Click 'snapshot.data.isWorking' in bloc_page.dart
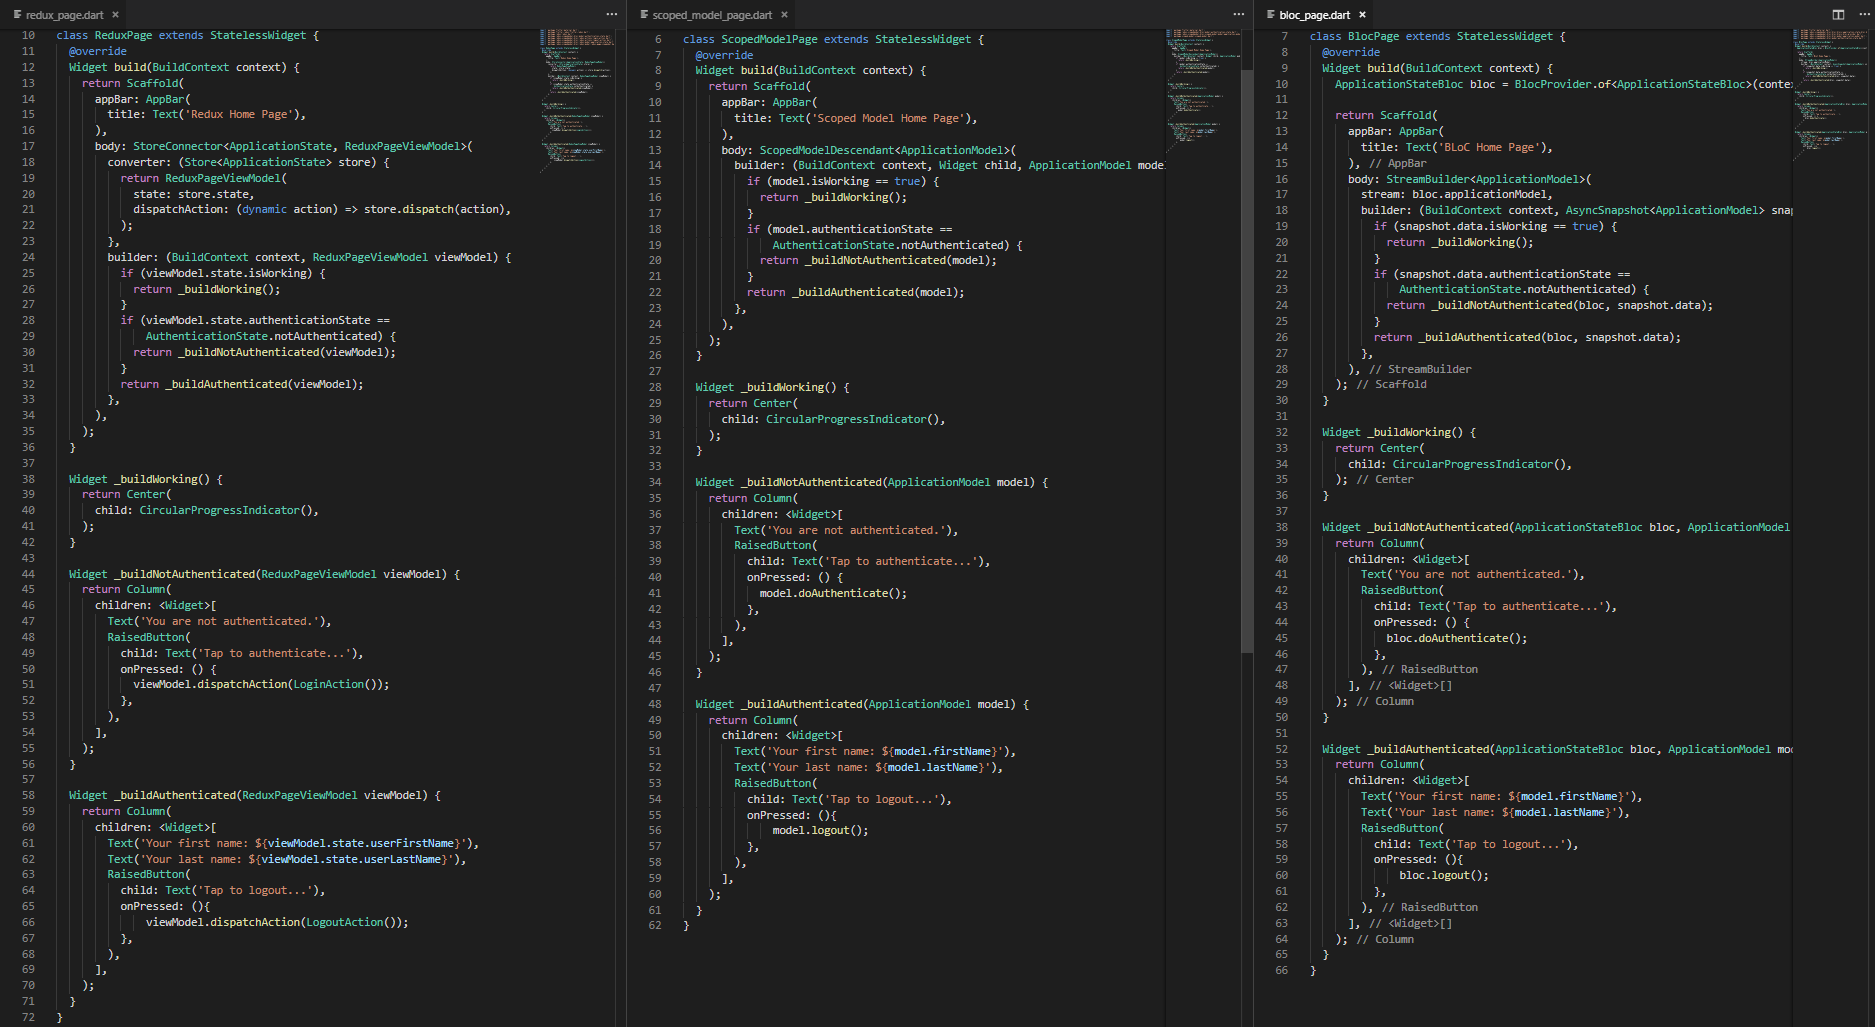1875x1027 pixels. tap(1473, 226)
